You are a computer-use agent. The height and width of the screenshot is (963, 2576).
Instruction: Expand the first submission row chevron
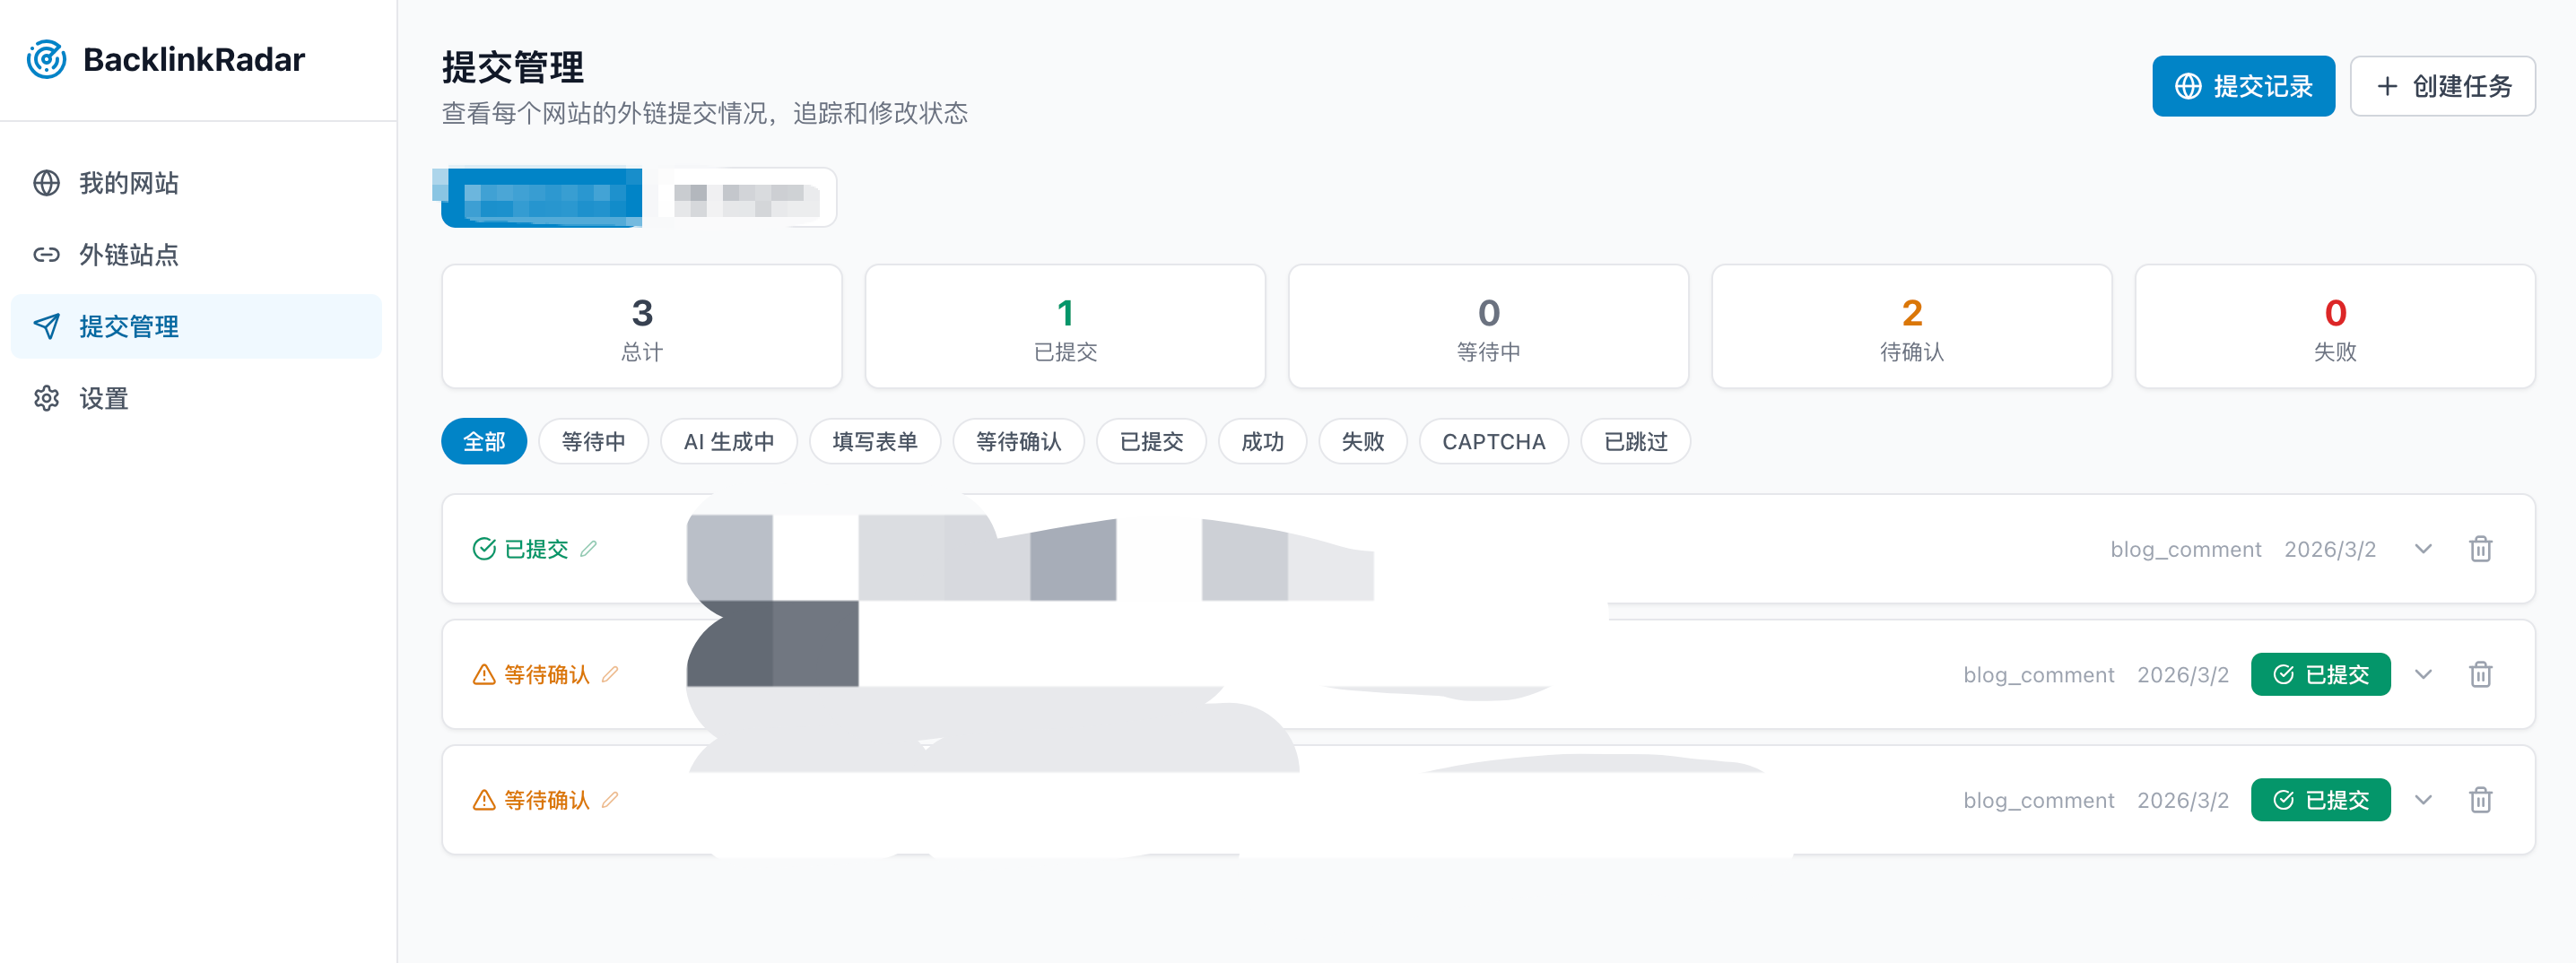[x=2423, y=549]
